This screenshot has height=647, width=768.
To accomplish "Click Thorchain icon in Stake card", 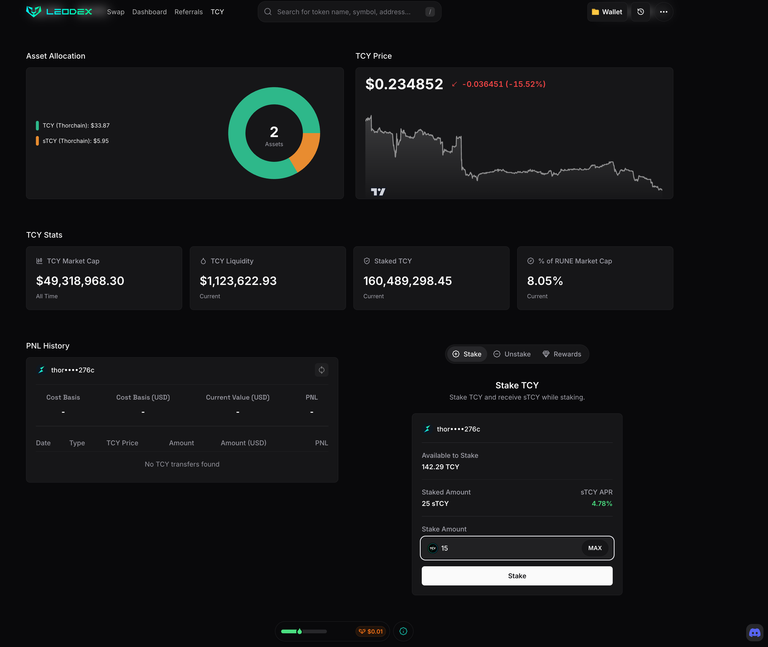I will [x=427, y=429].
